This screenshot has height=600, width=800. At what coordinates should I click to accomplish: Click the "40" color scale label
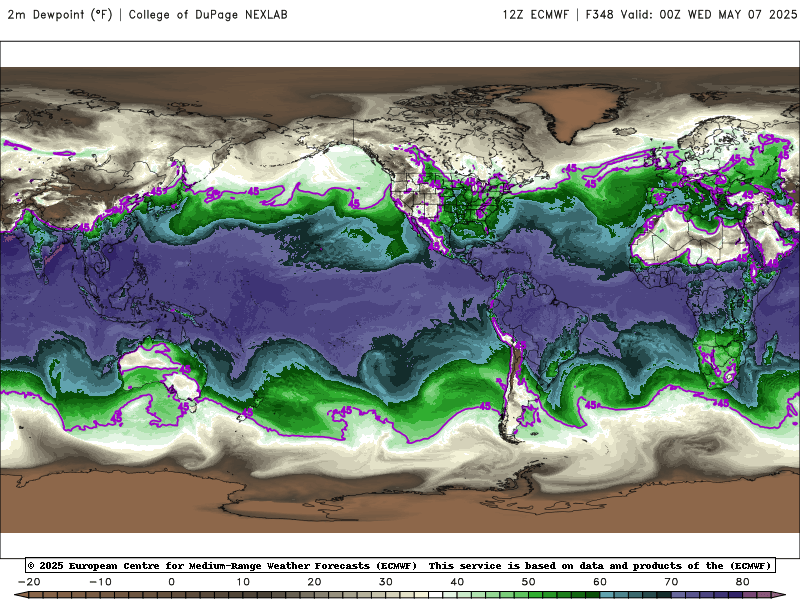pos(457,582)
